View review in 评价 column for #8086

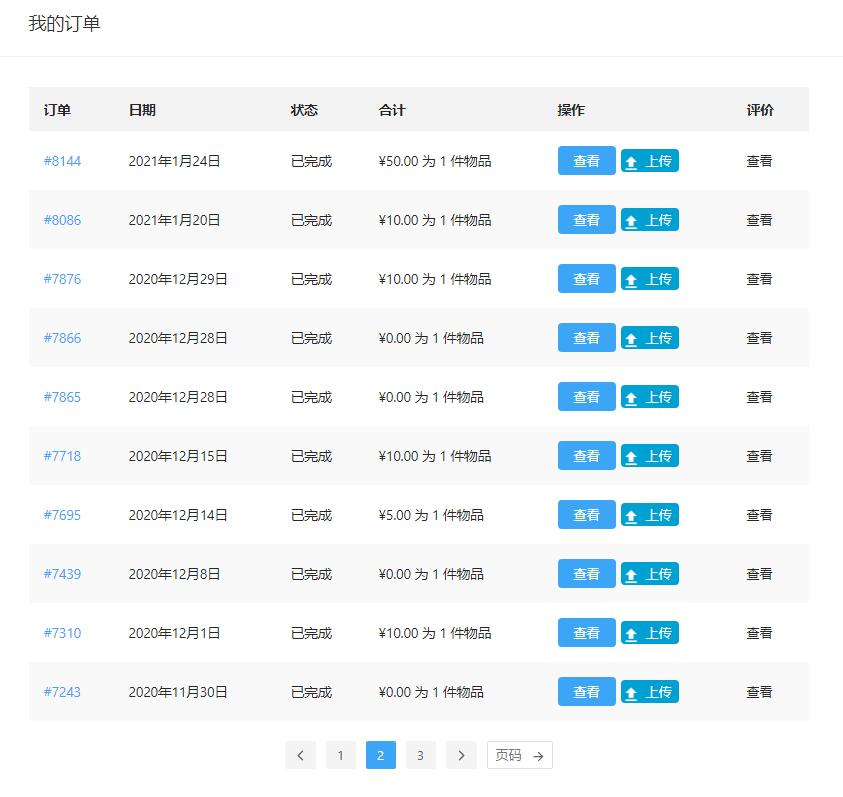(759, 220)
